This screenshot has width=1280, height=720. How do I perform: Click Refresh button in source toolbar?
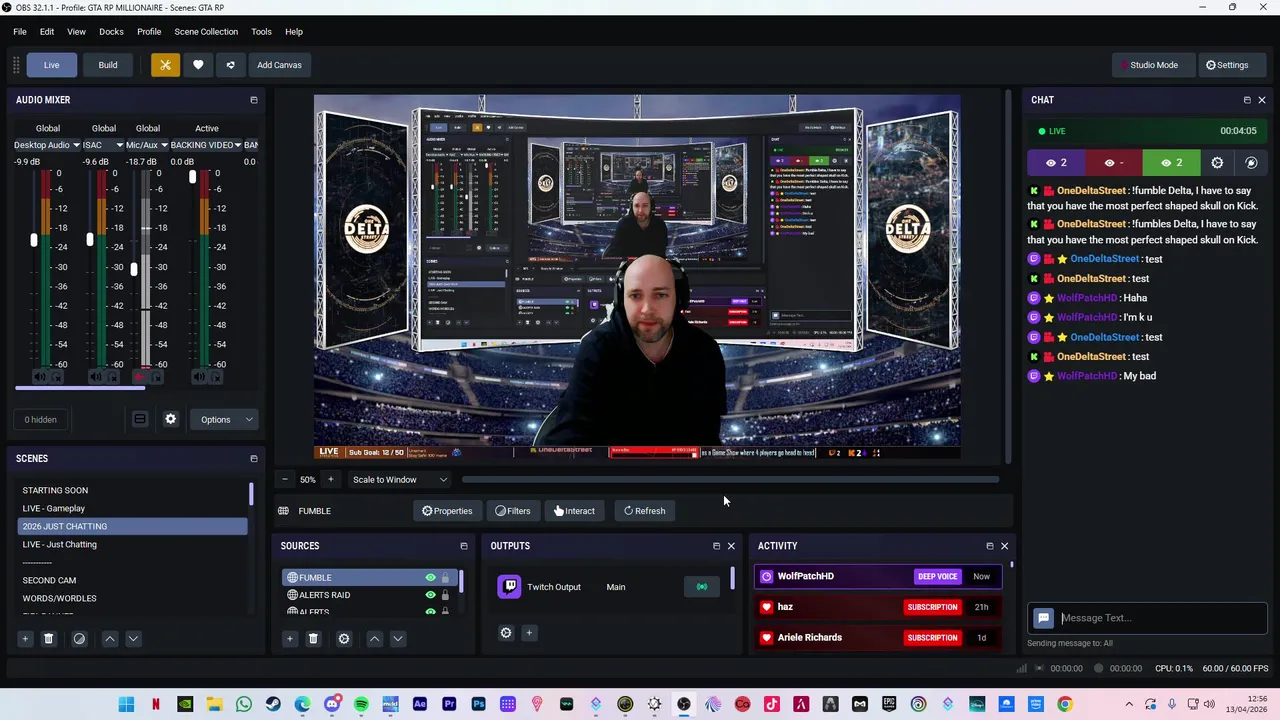point(645,511)
